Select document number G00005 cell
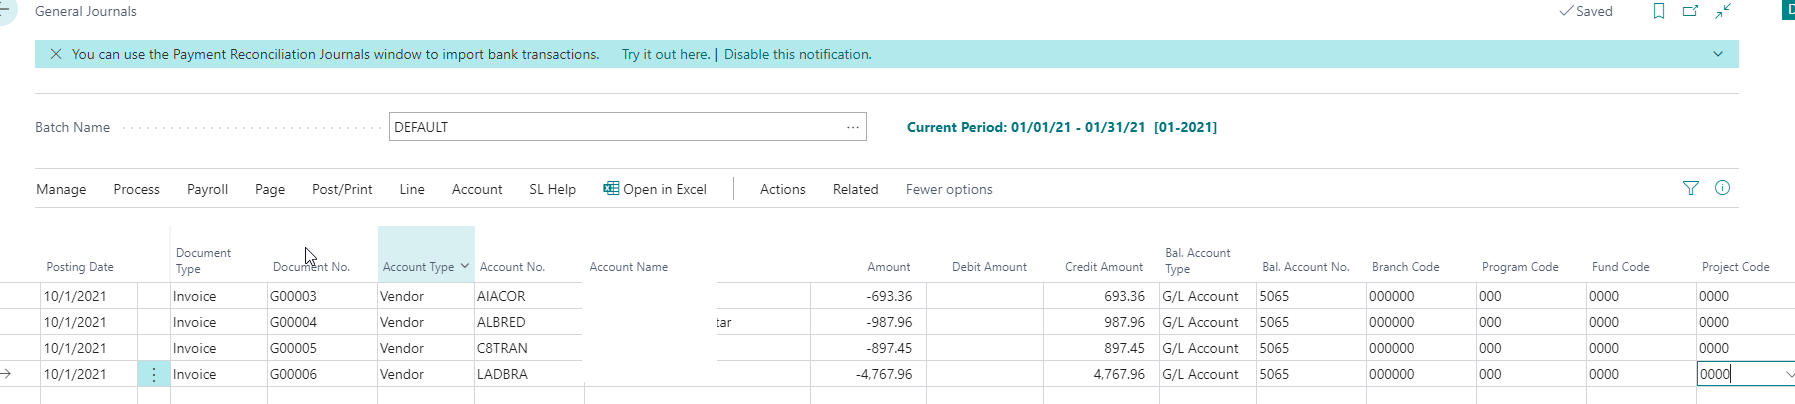The image size is (1795, 404). (x=322, y=348)
